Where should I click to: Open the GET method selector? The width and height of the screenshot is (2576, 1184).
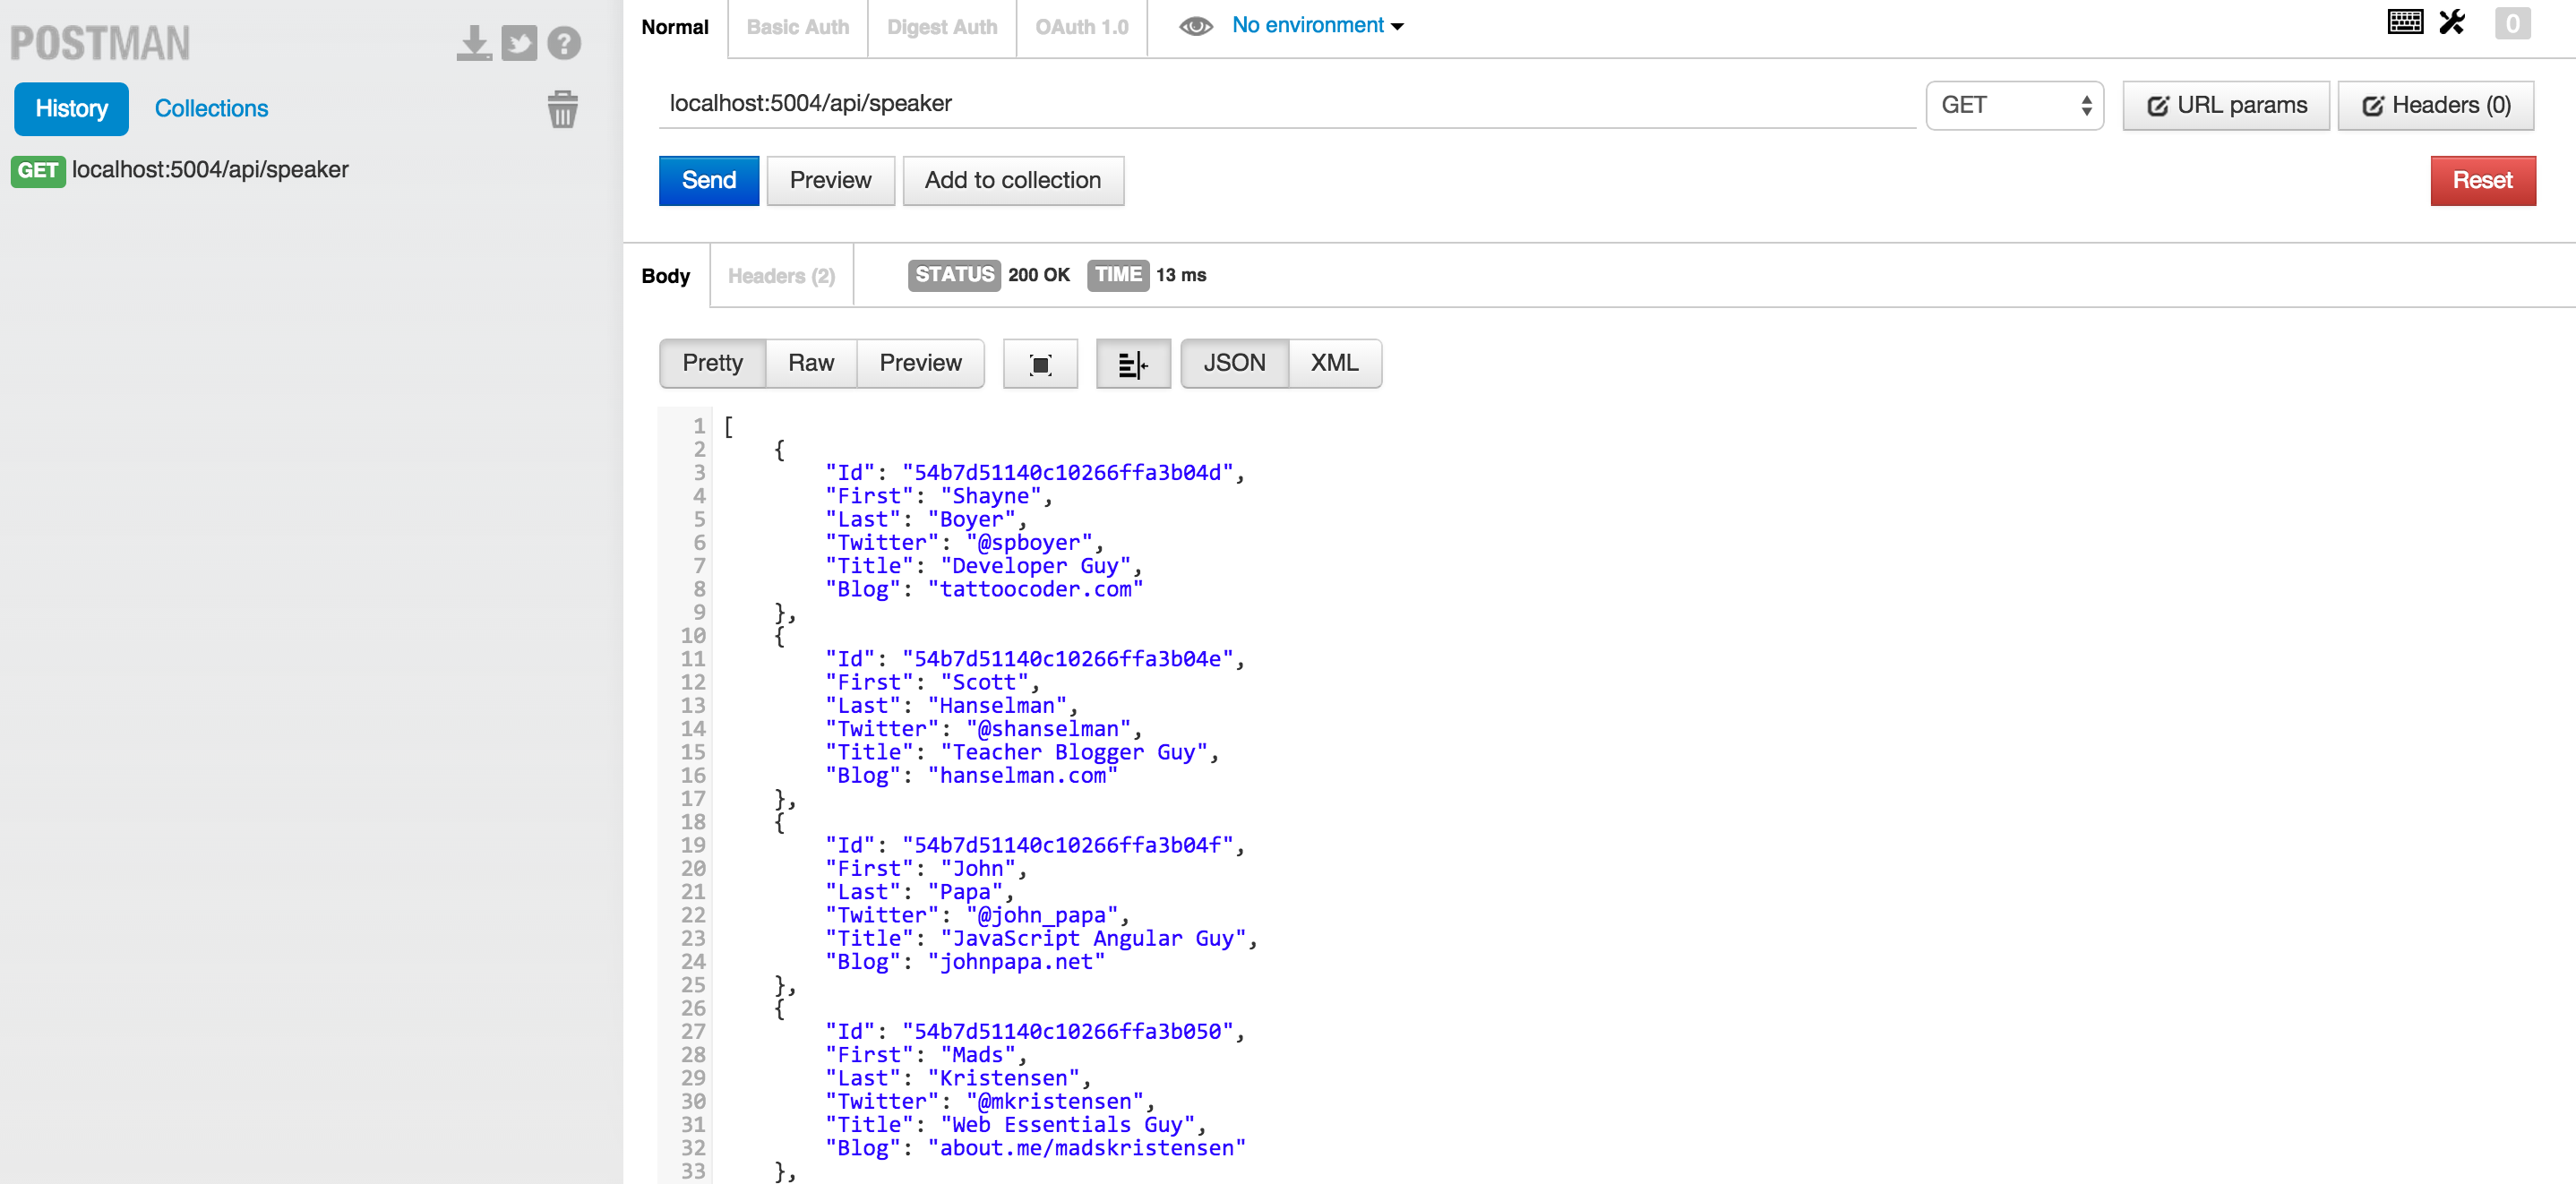2015,105
